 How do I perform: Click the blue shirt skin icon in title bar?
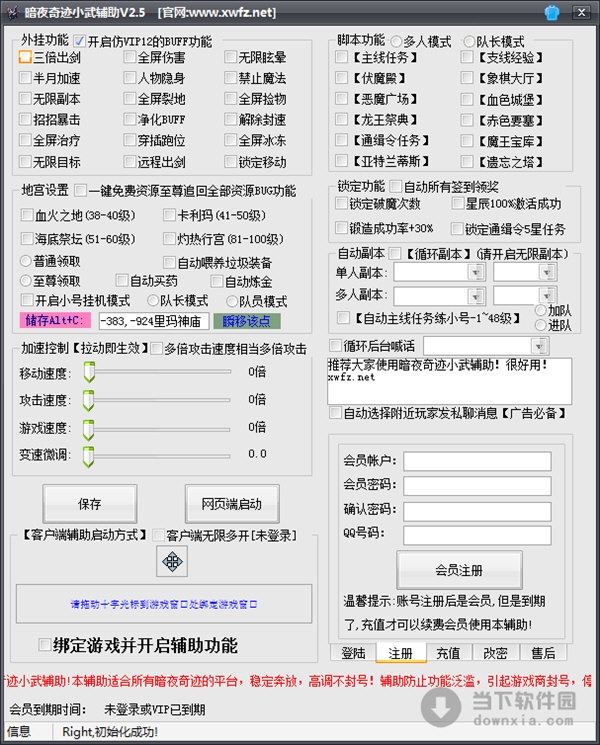[x=552, y=12]
